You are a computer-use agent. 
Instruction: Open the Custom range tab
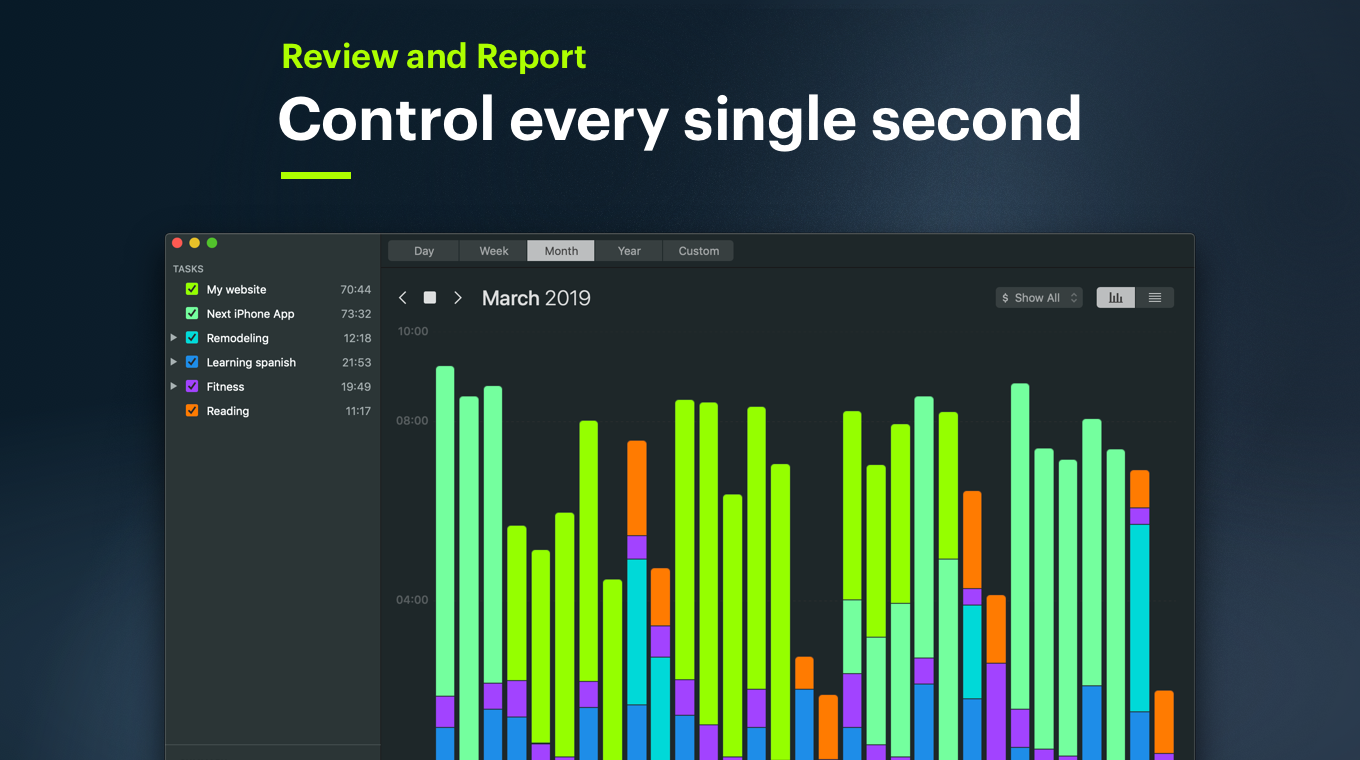pos(698,251)
